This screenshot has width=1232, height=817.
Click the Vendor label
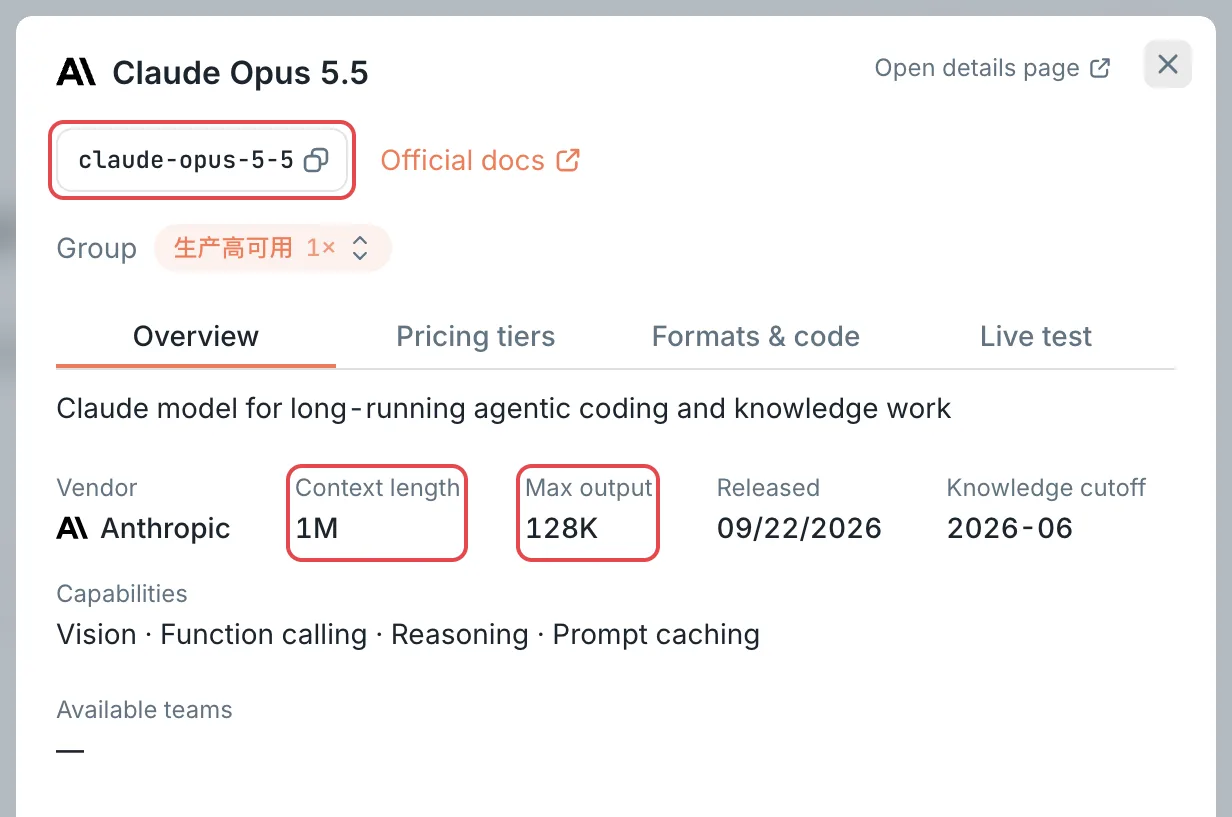tap(97, 488)
